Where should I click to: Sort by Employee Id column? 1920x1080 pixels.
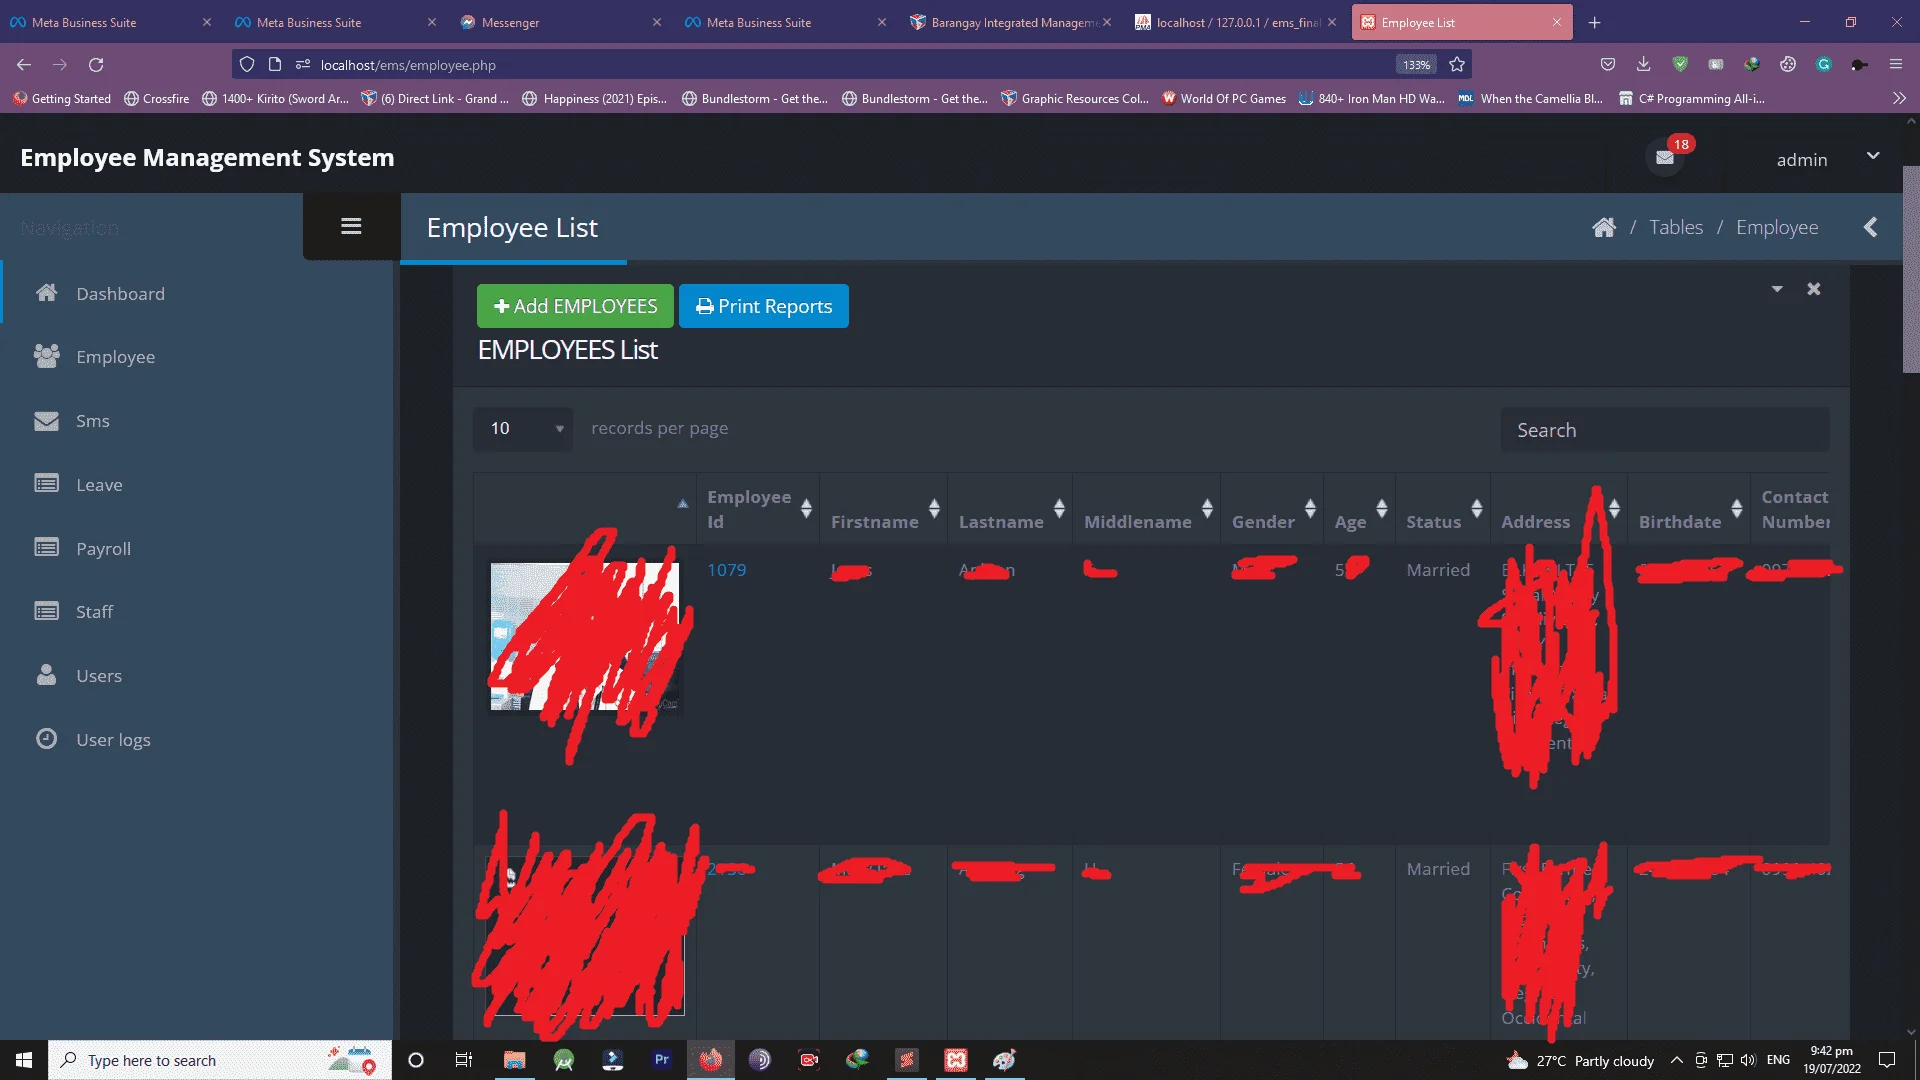coord(758,509)
